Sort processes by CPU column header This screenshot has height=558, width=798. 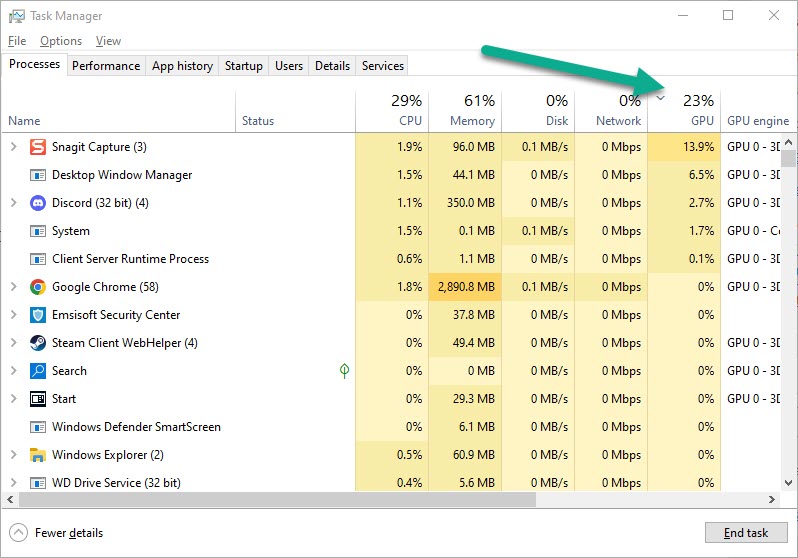point(392,111)
